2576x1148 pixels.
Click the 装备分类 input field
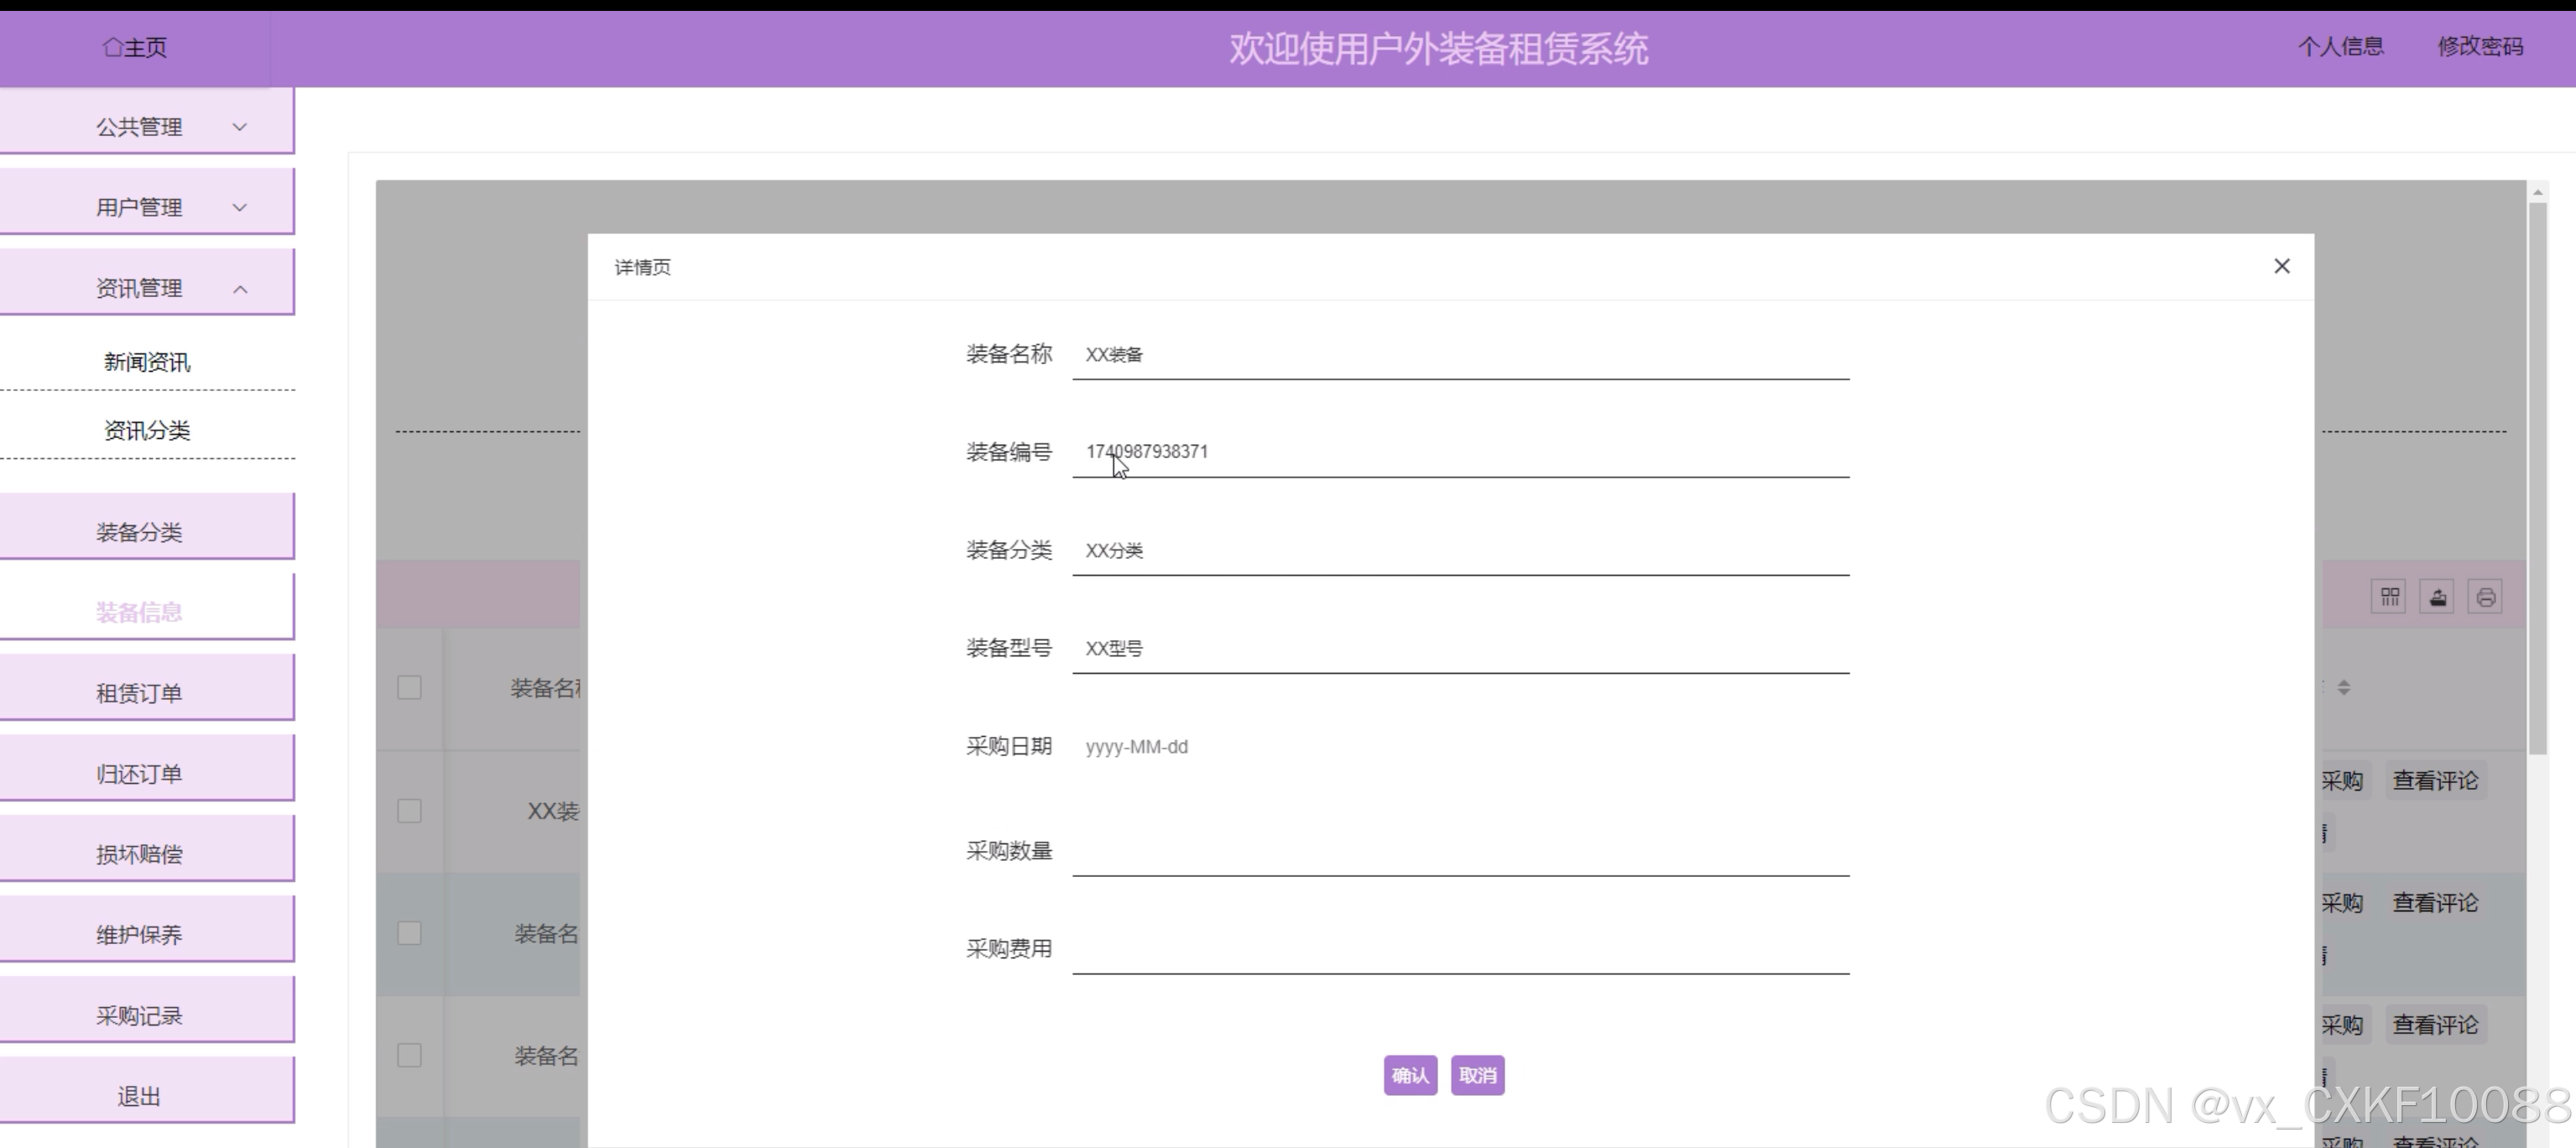coord(1461,550)
